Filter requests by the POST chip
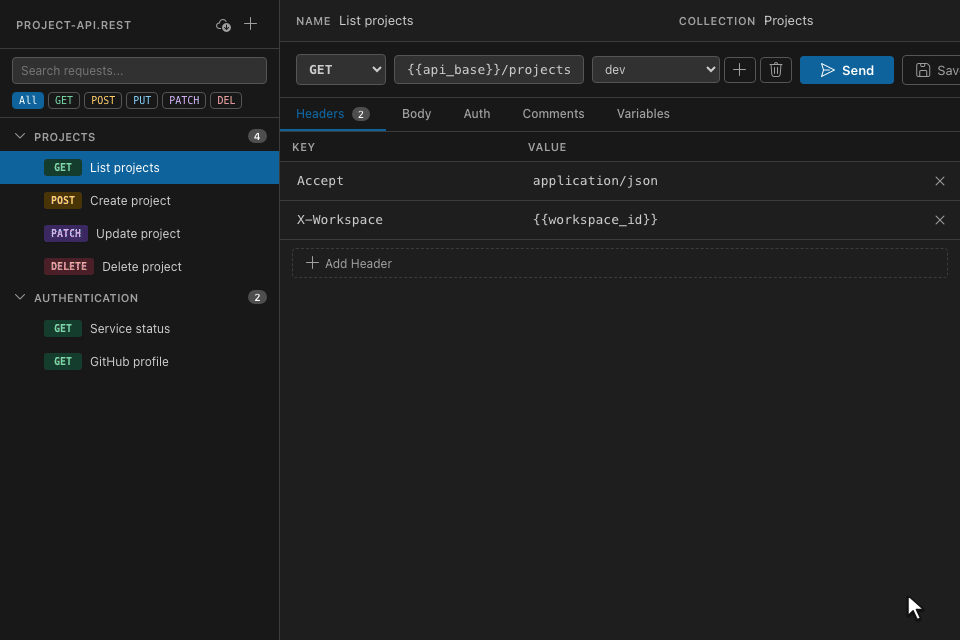960x640 pixels. coord(103,100)
